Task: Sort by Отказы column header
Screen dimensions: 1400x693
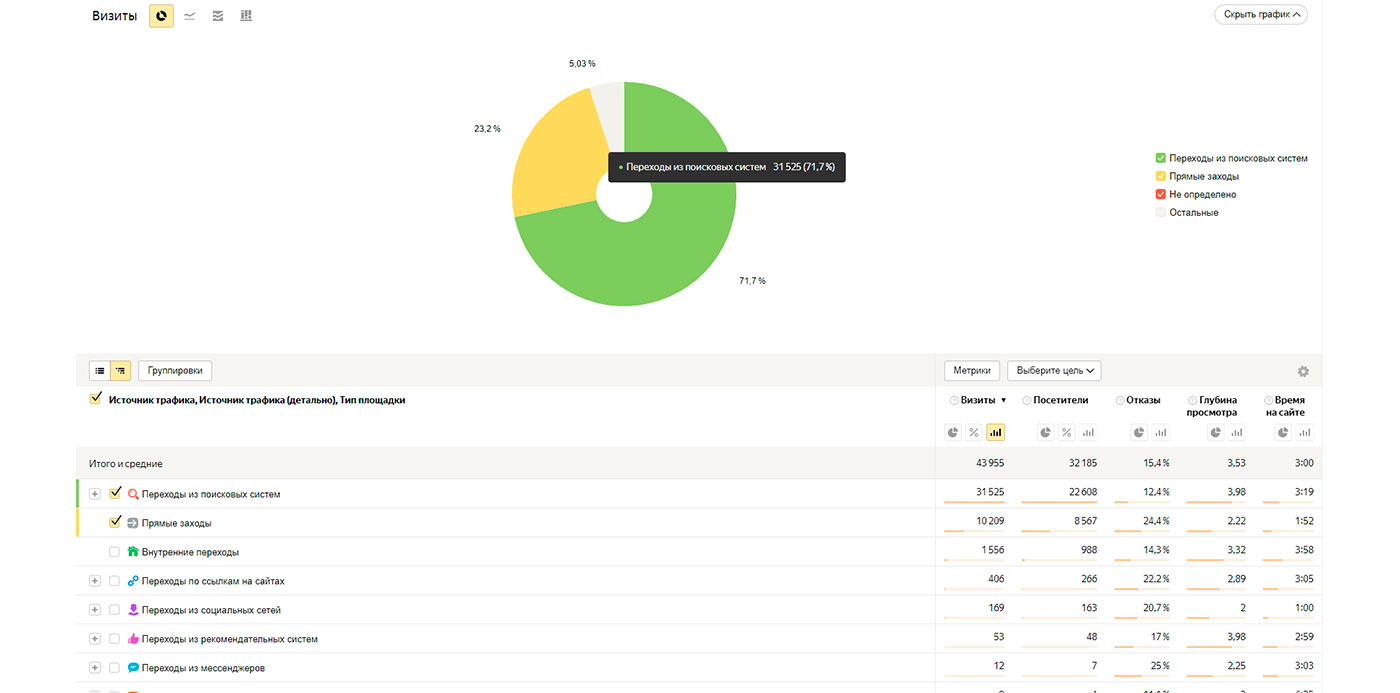Action: (x=1143, y=400)
